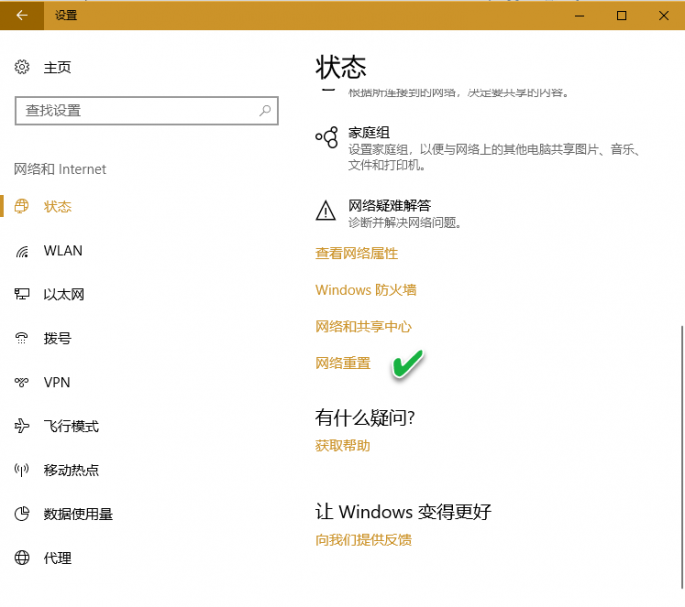Open the 移动热点 settings page
This screenshot has width=685, height=607.
71,470
